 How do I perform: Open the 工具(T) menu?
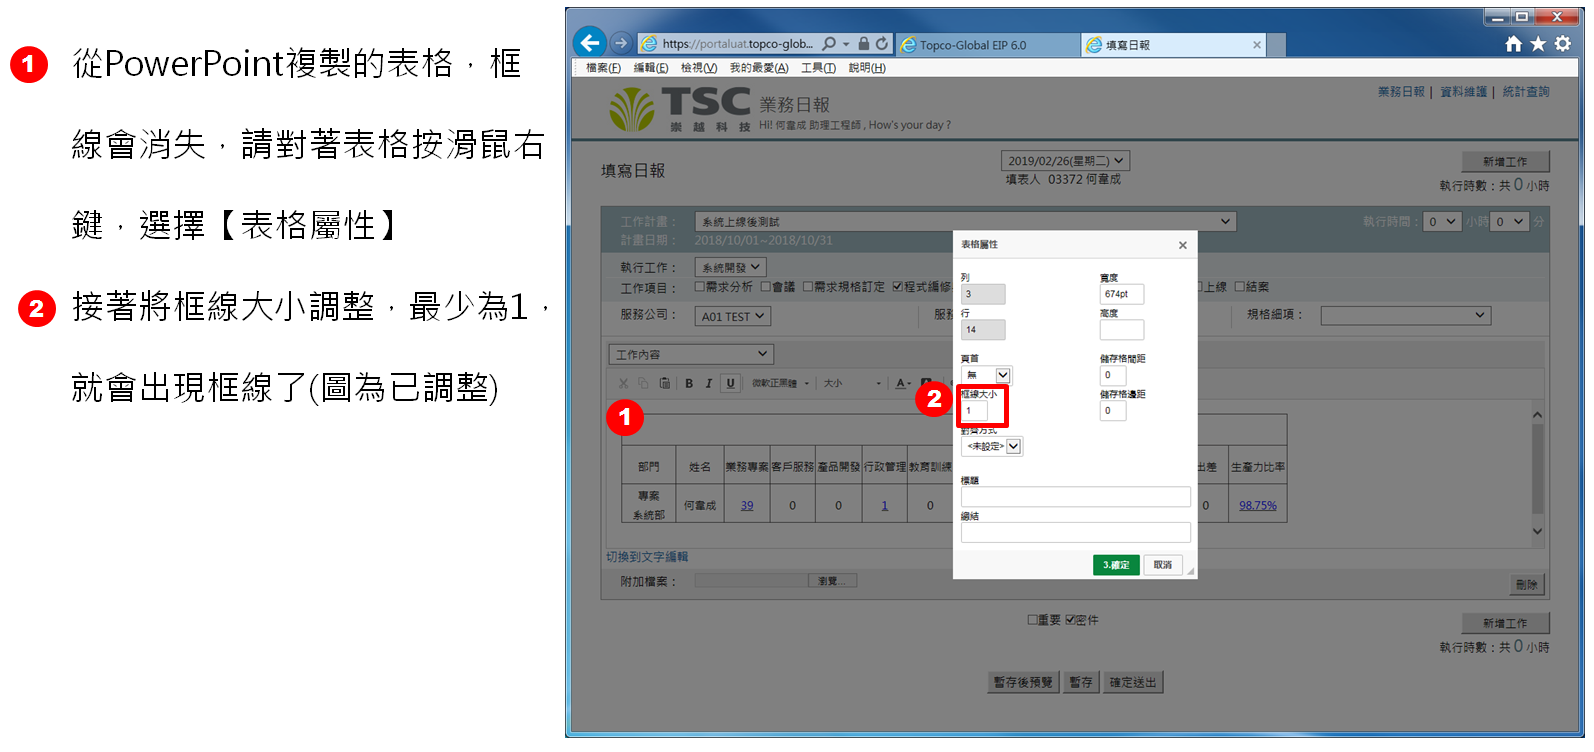coord(818,68)
